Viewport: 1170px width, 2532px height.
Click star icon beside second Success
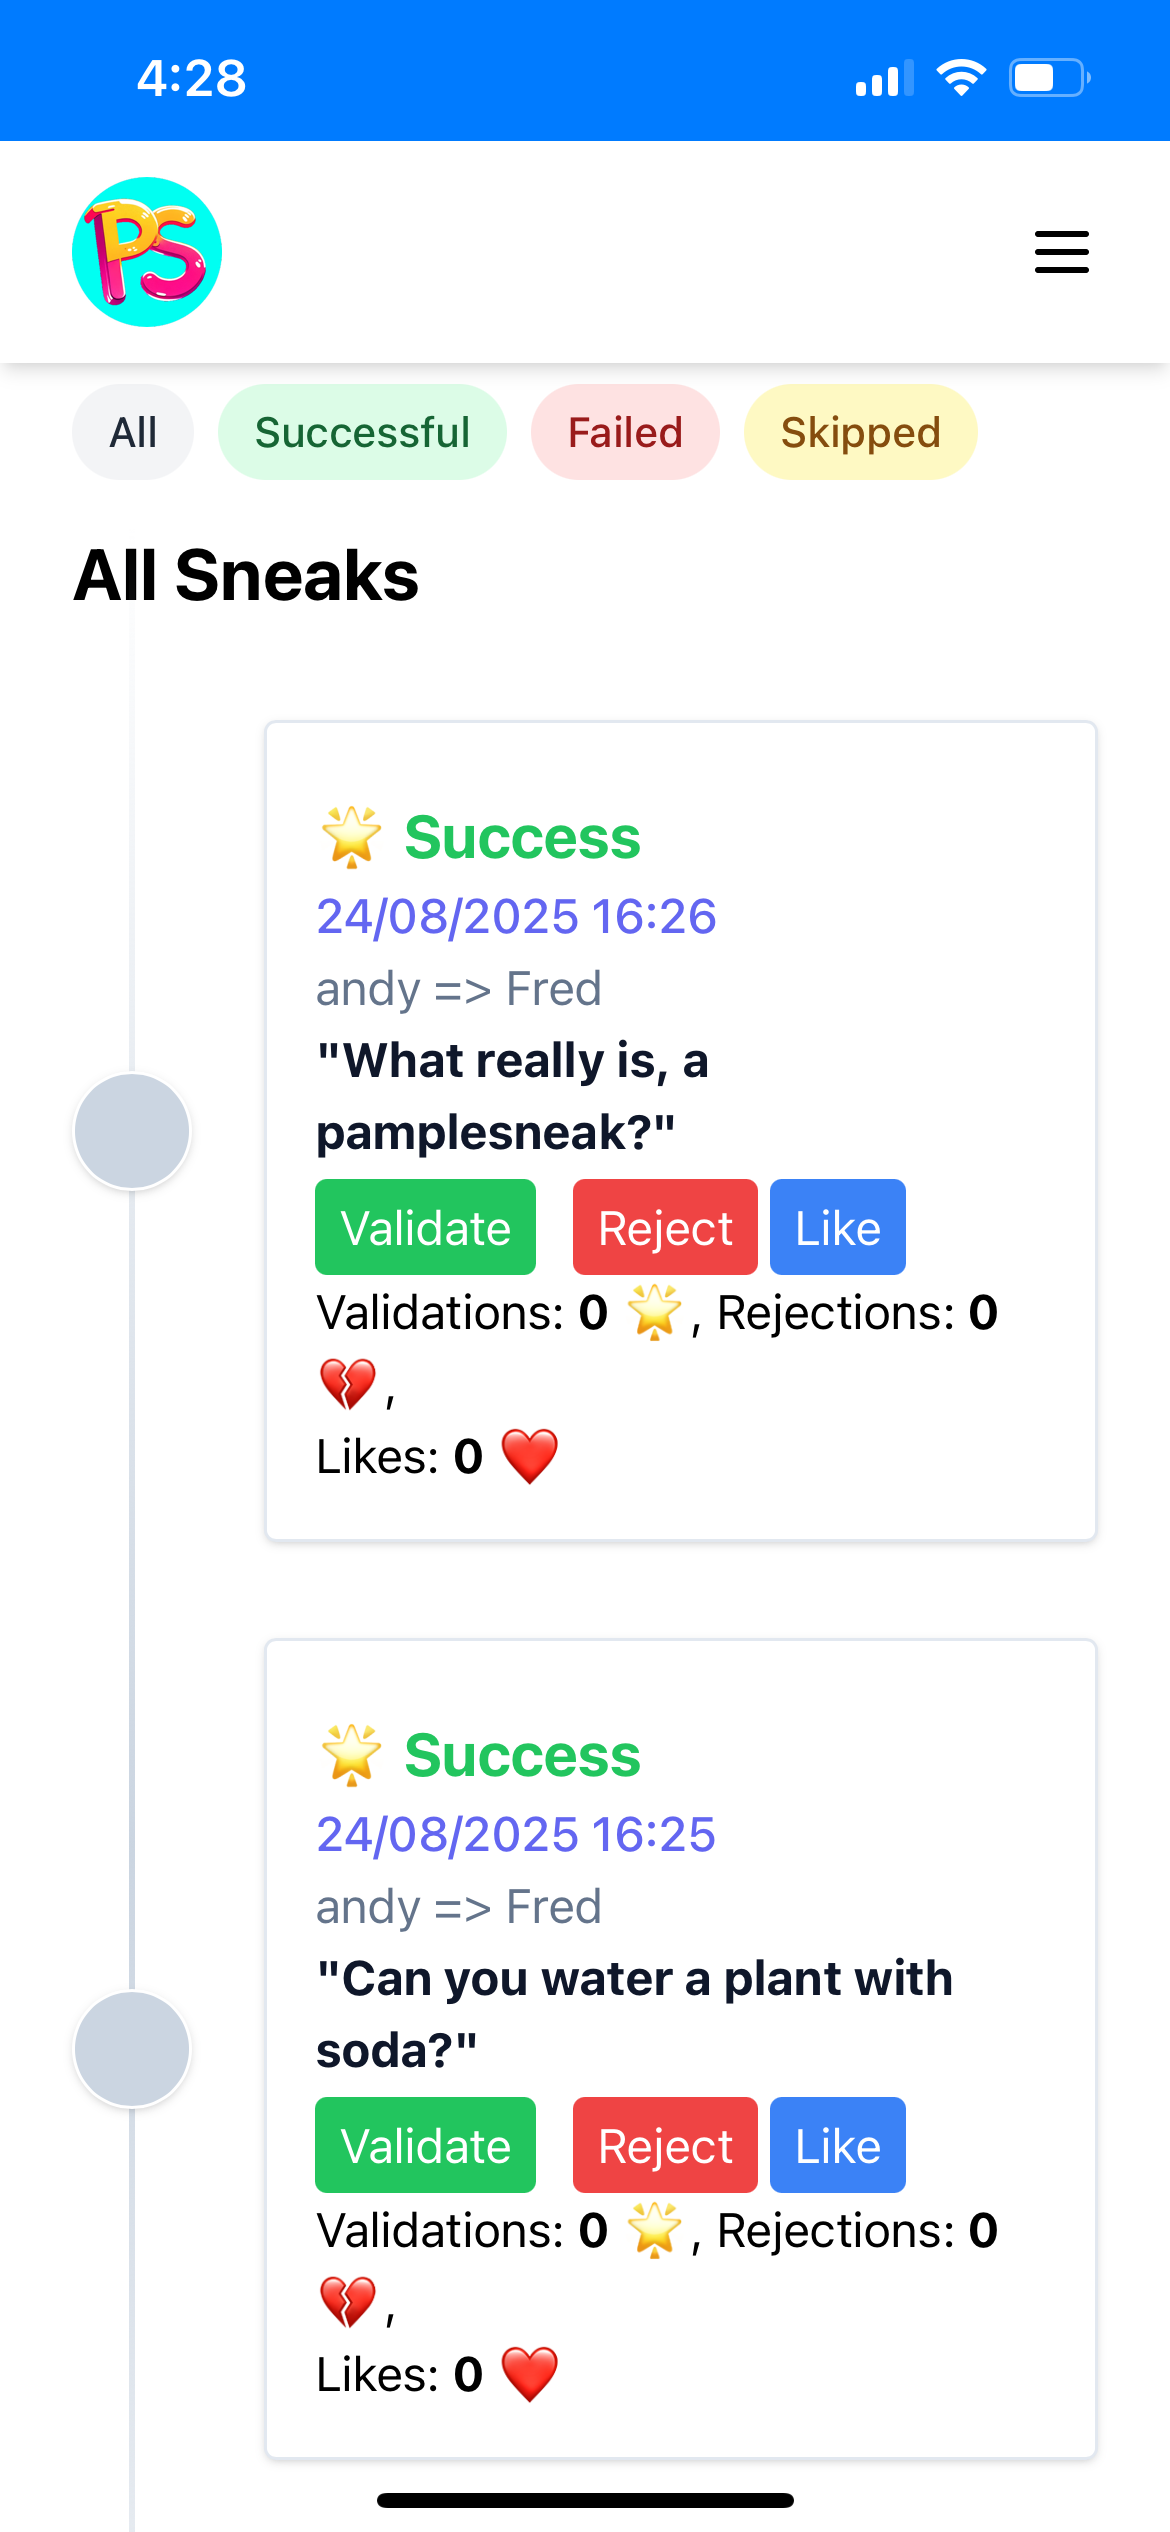(x=351, y=1755)
